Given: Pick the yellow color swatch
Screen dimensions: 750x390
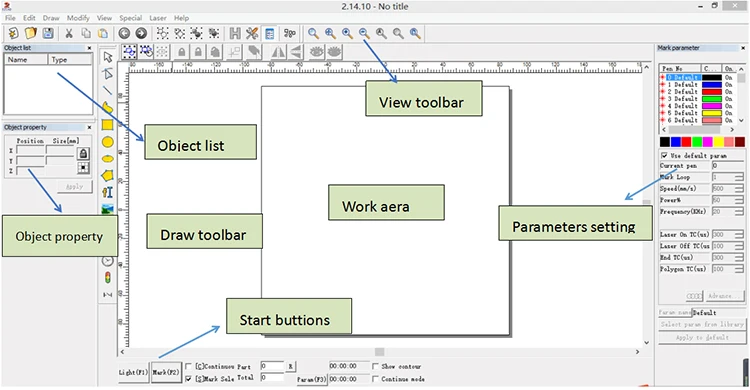Looking at the screenshot, I should click(x=718, y=142).
